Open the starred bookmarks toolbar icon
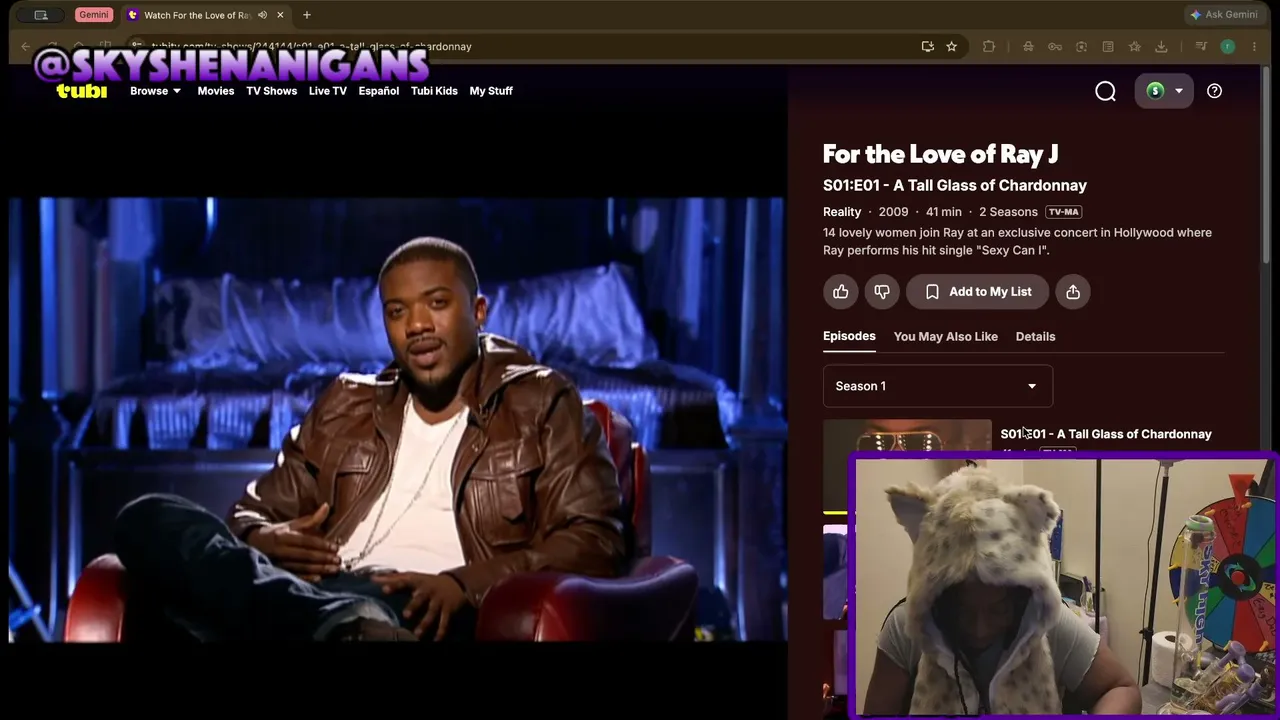1280x720 pixels. [1135, 46]
